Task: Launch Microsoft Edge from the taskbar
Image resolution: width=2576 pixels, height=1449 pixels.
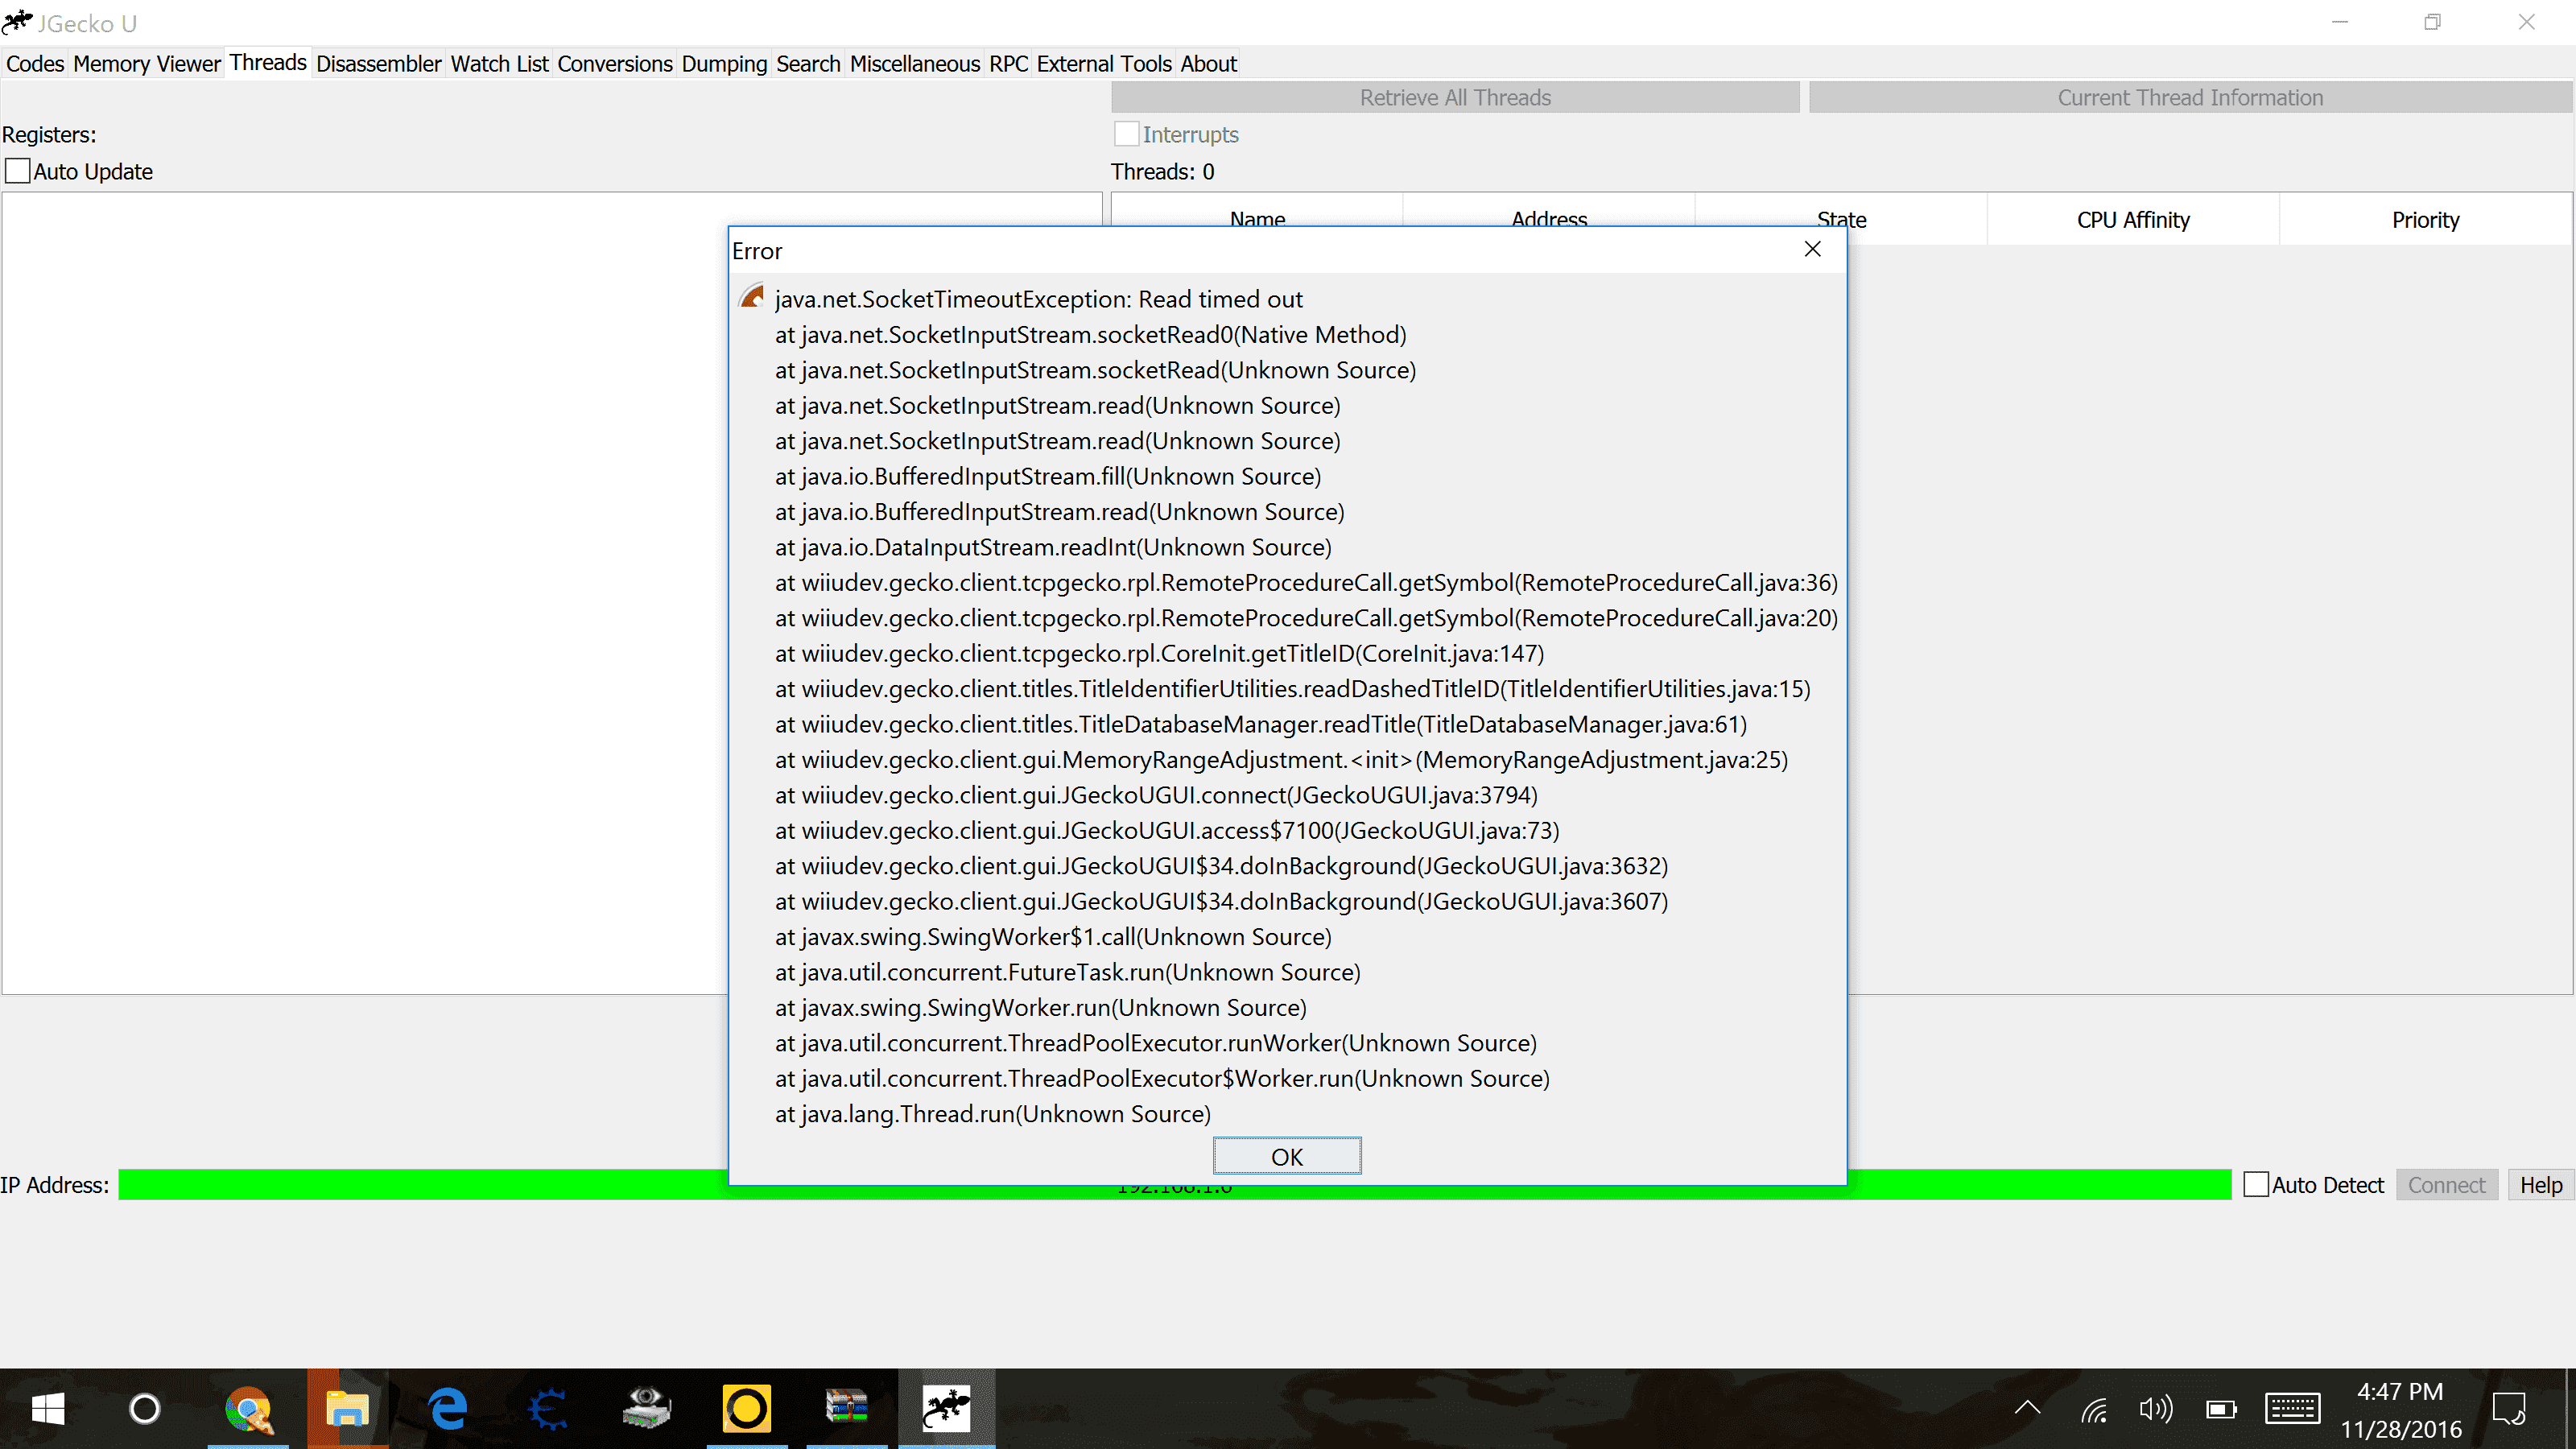Action: tap(447, 1409)
